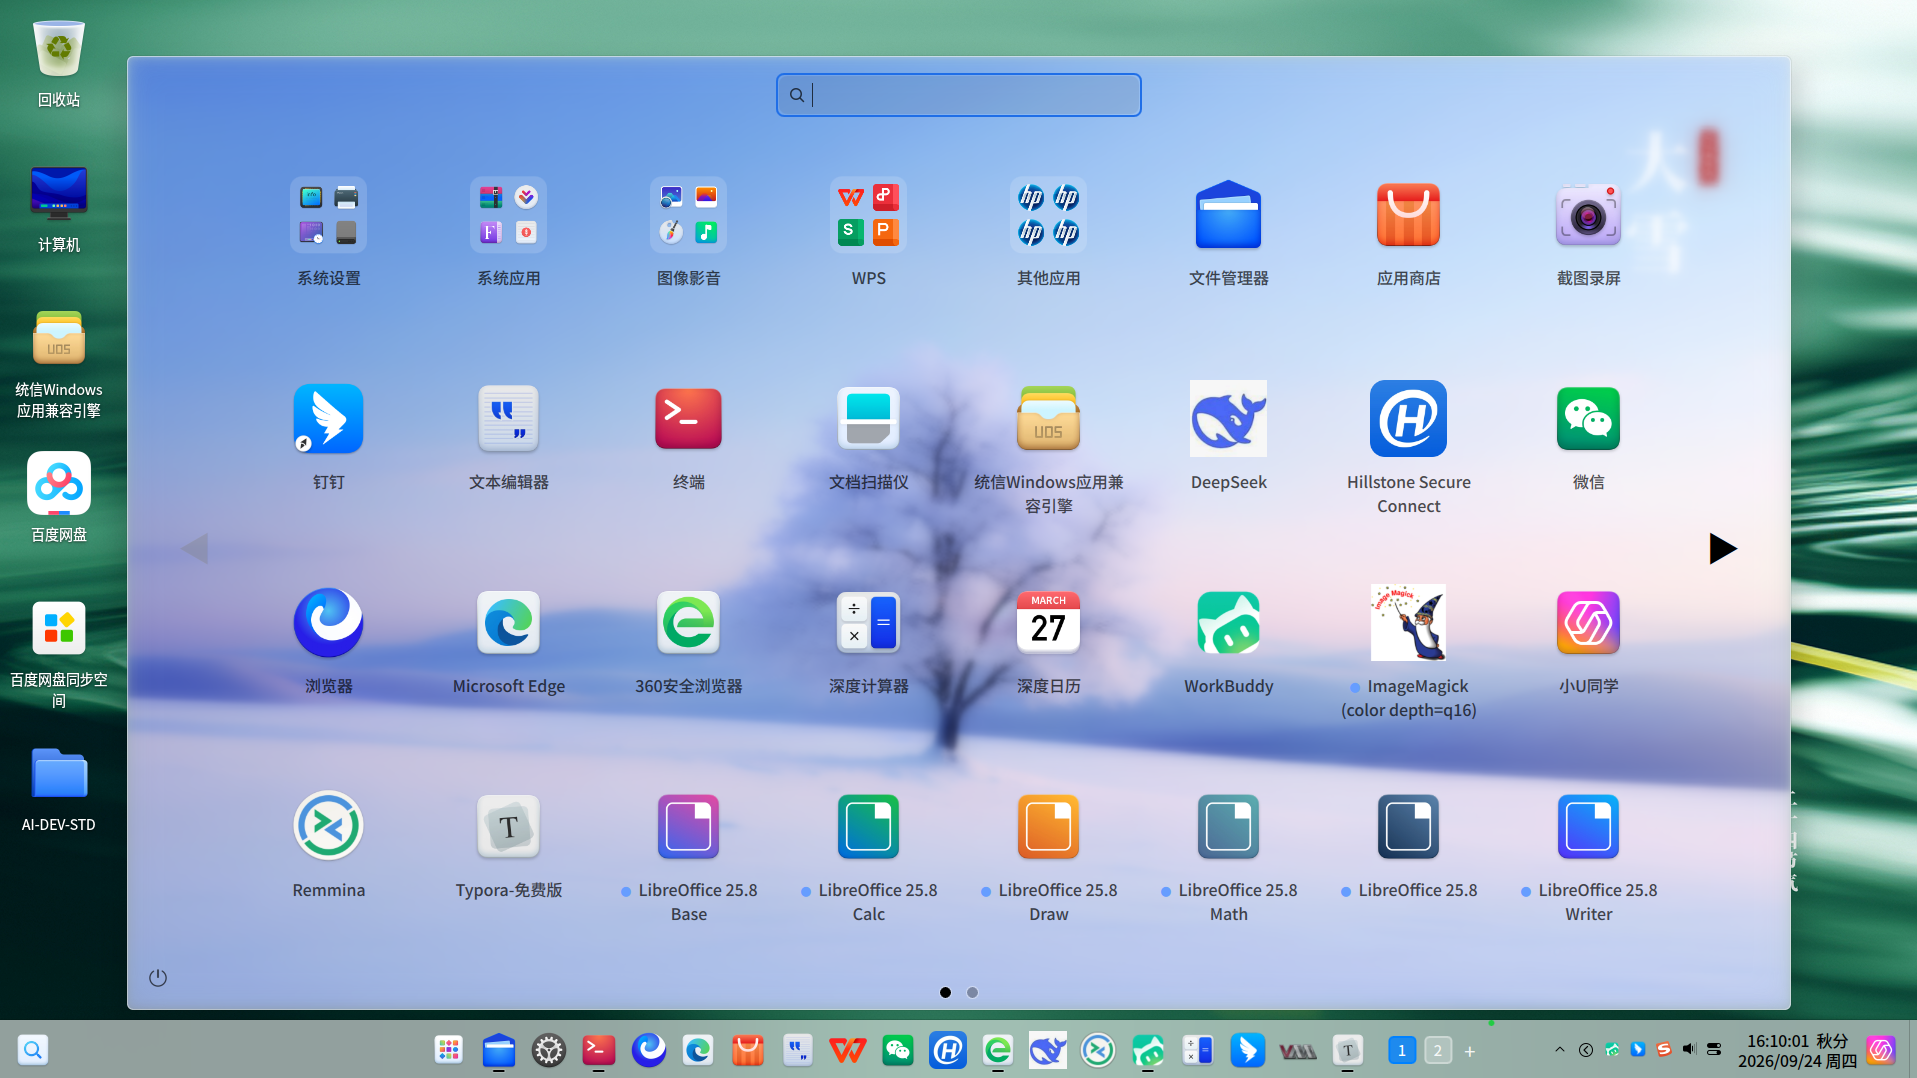Open 深度日历 in the launcher
Viewport: 1917px width, 1078px height.
[1048, 623]
